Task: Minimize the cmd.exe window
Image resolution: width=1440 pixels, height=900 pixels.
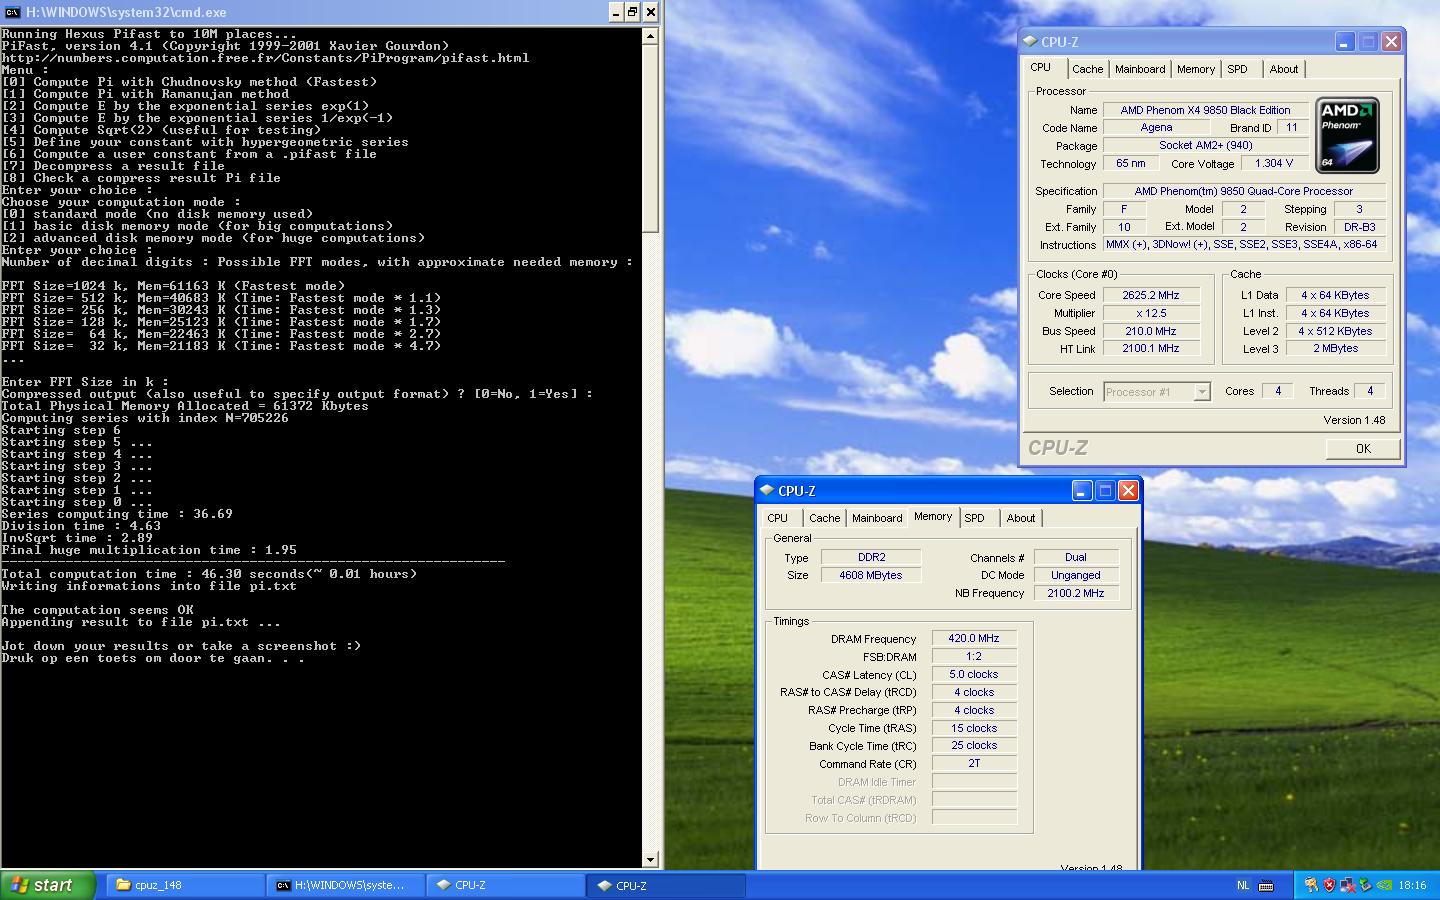Action: 616,12
